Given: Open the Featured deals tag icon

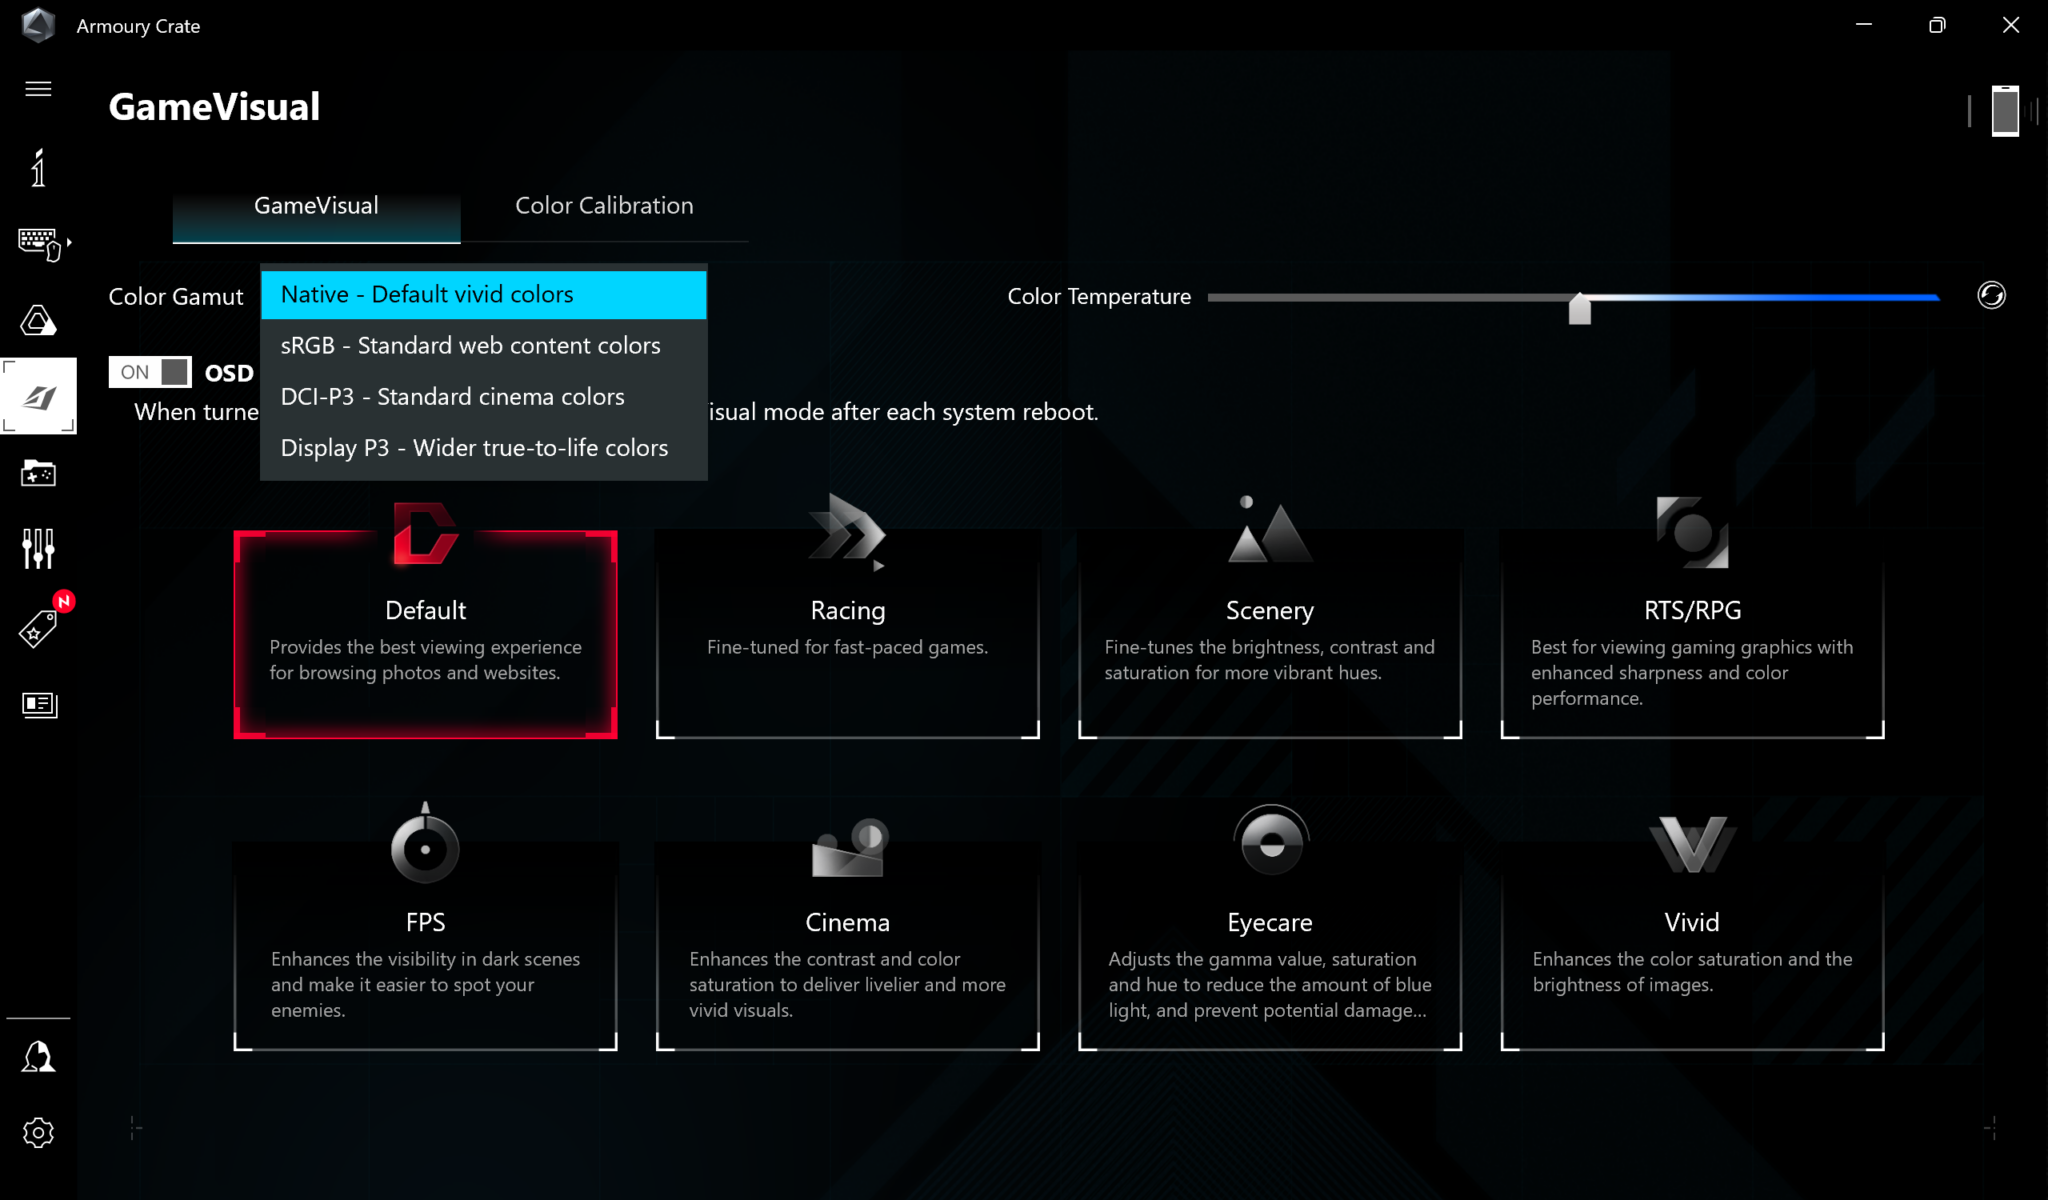Looking at the screenshot, I should tap(38, 629).
